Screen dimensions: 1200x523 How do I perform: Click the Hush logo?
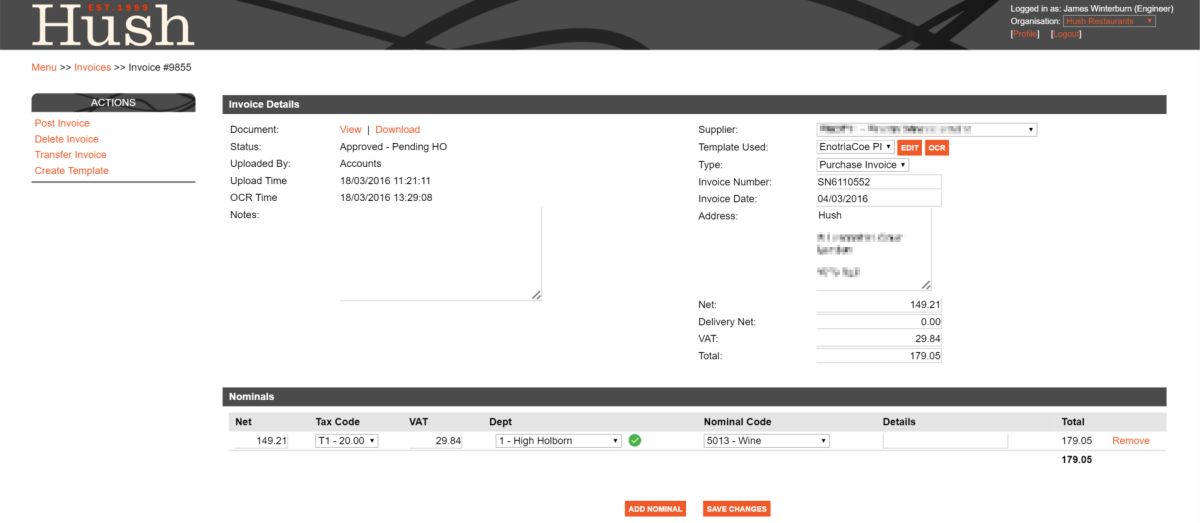click(112, 25)
